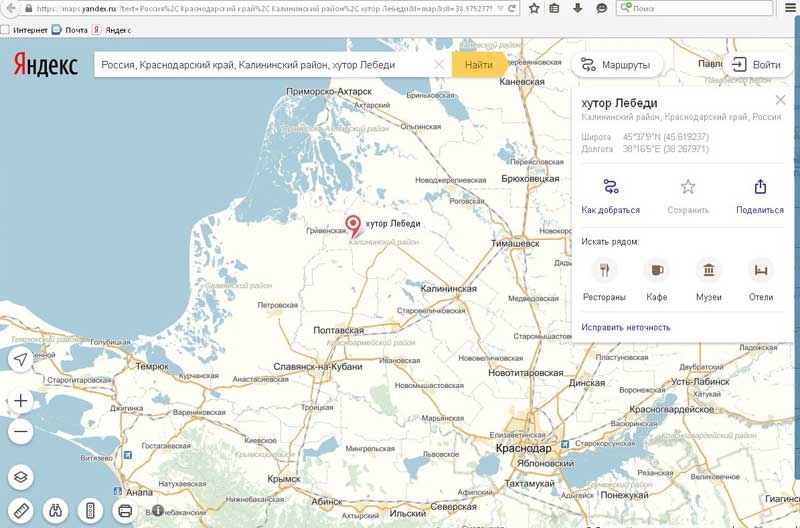Click the Поделиться share icon
The image size is (800, 528).
tap(760, 187)
